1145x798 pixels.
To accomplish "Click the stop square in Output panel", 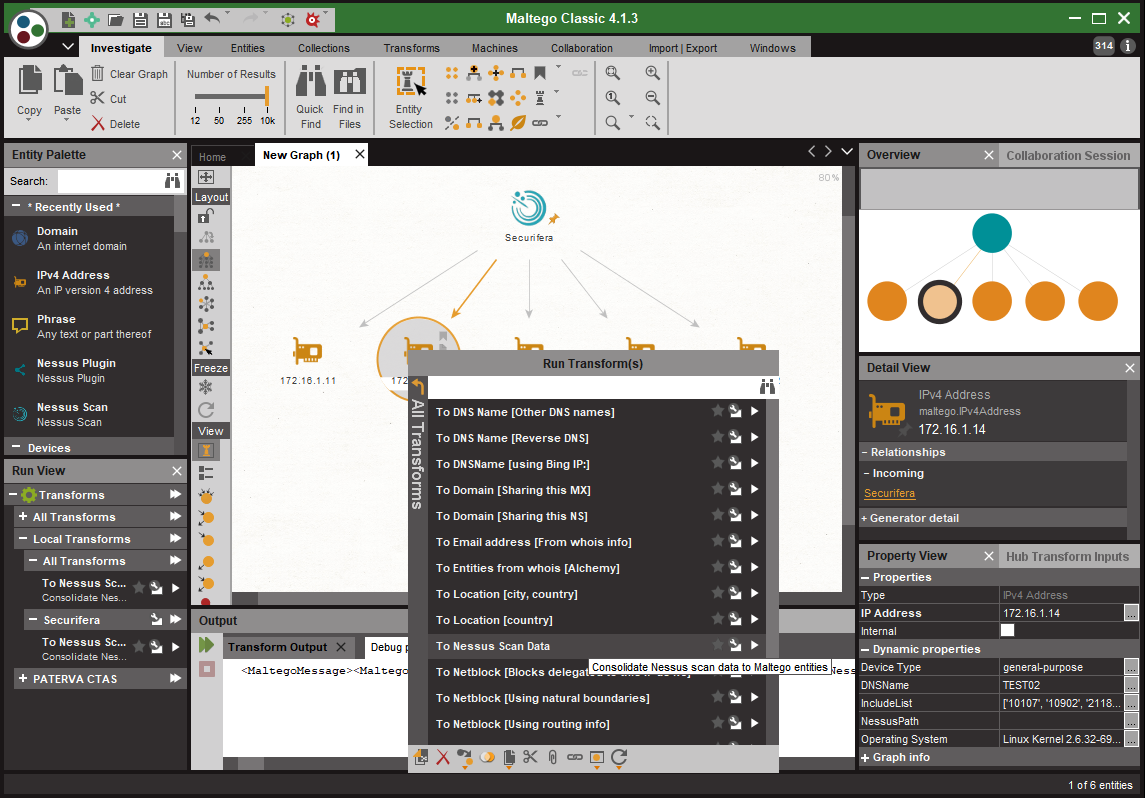I will [x=207, y=669].
